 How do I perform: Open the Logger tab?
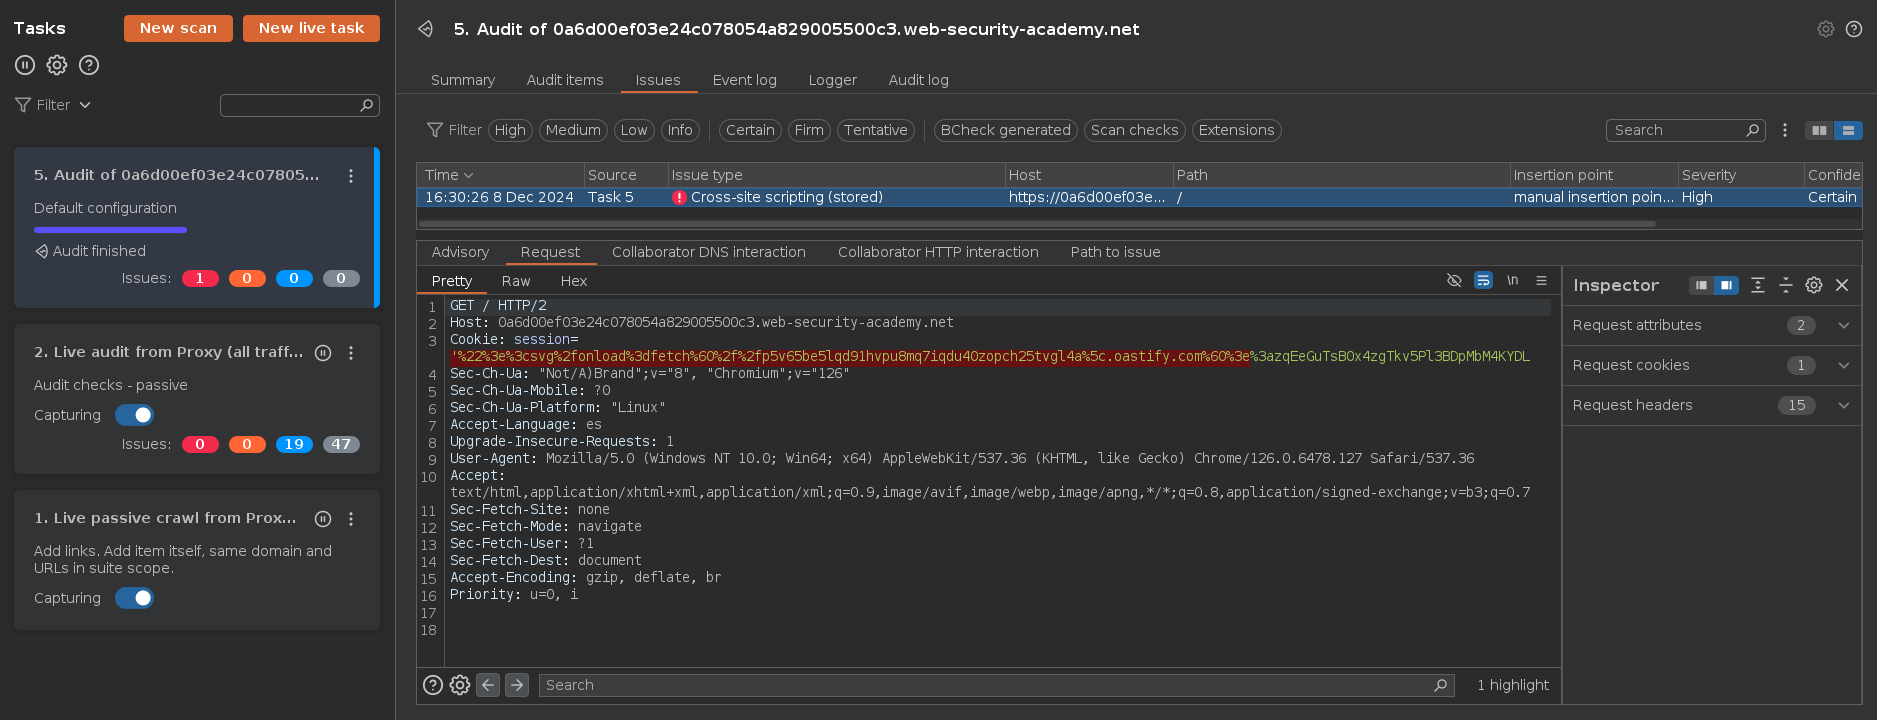tap(832, 80)
